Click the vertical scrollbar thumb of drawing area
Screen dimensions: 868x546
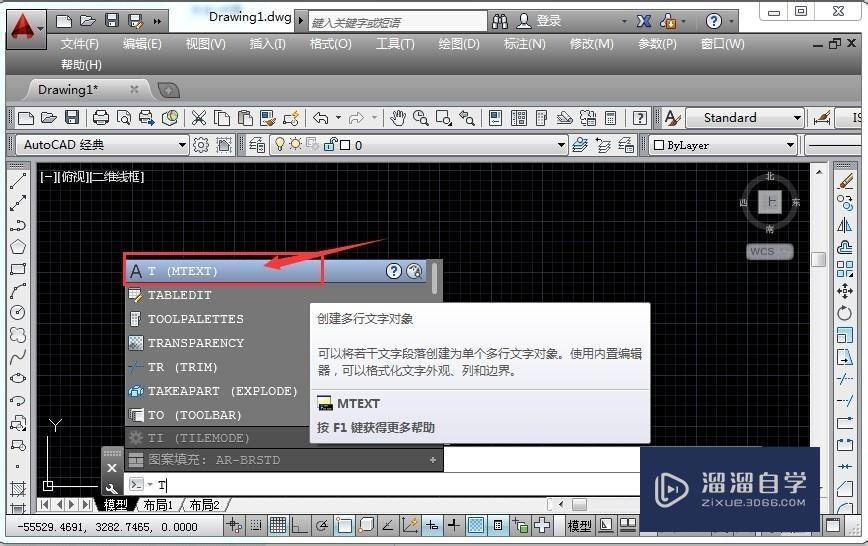click(x=819, y=259)
